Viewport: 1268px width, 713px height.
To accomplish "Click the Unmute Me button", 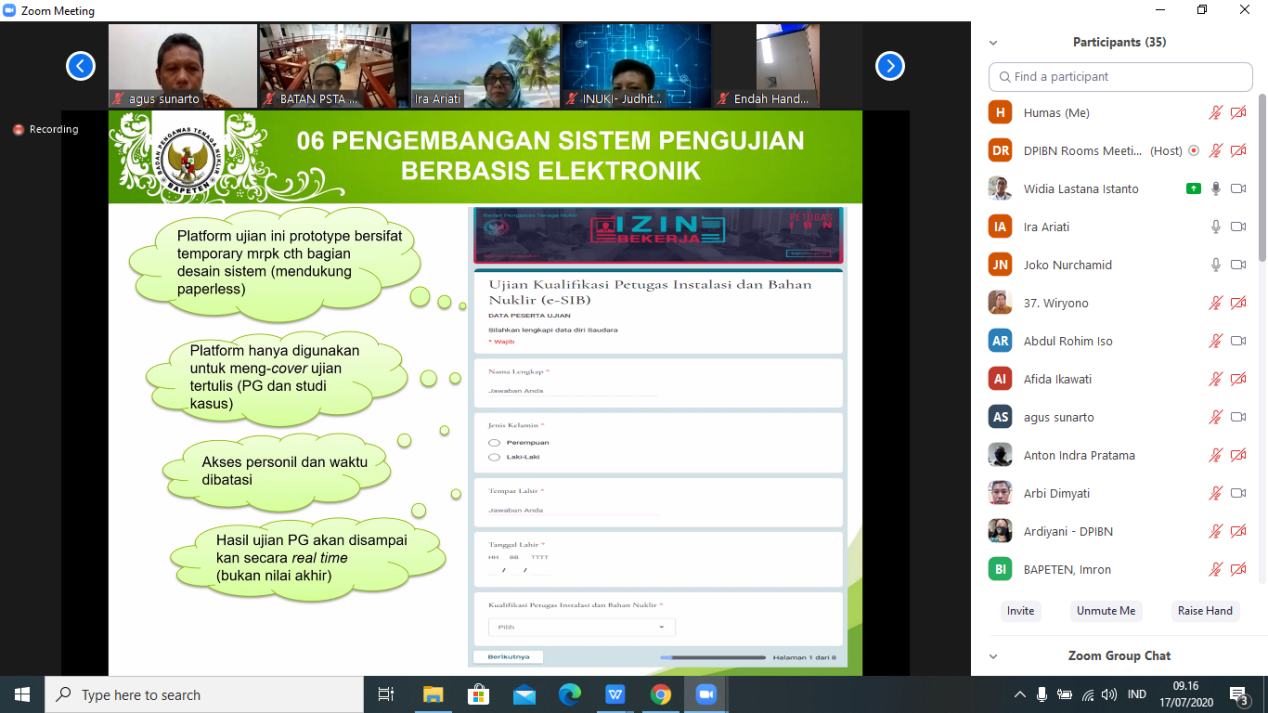I will 1106,611.
